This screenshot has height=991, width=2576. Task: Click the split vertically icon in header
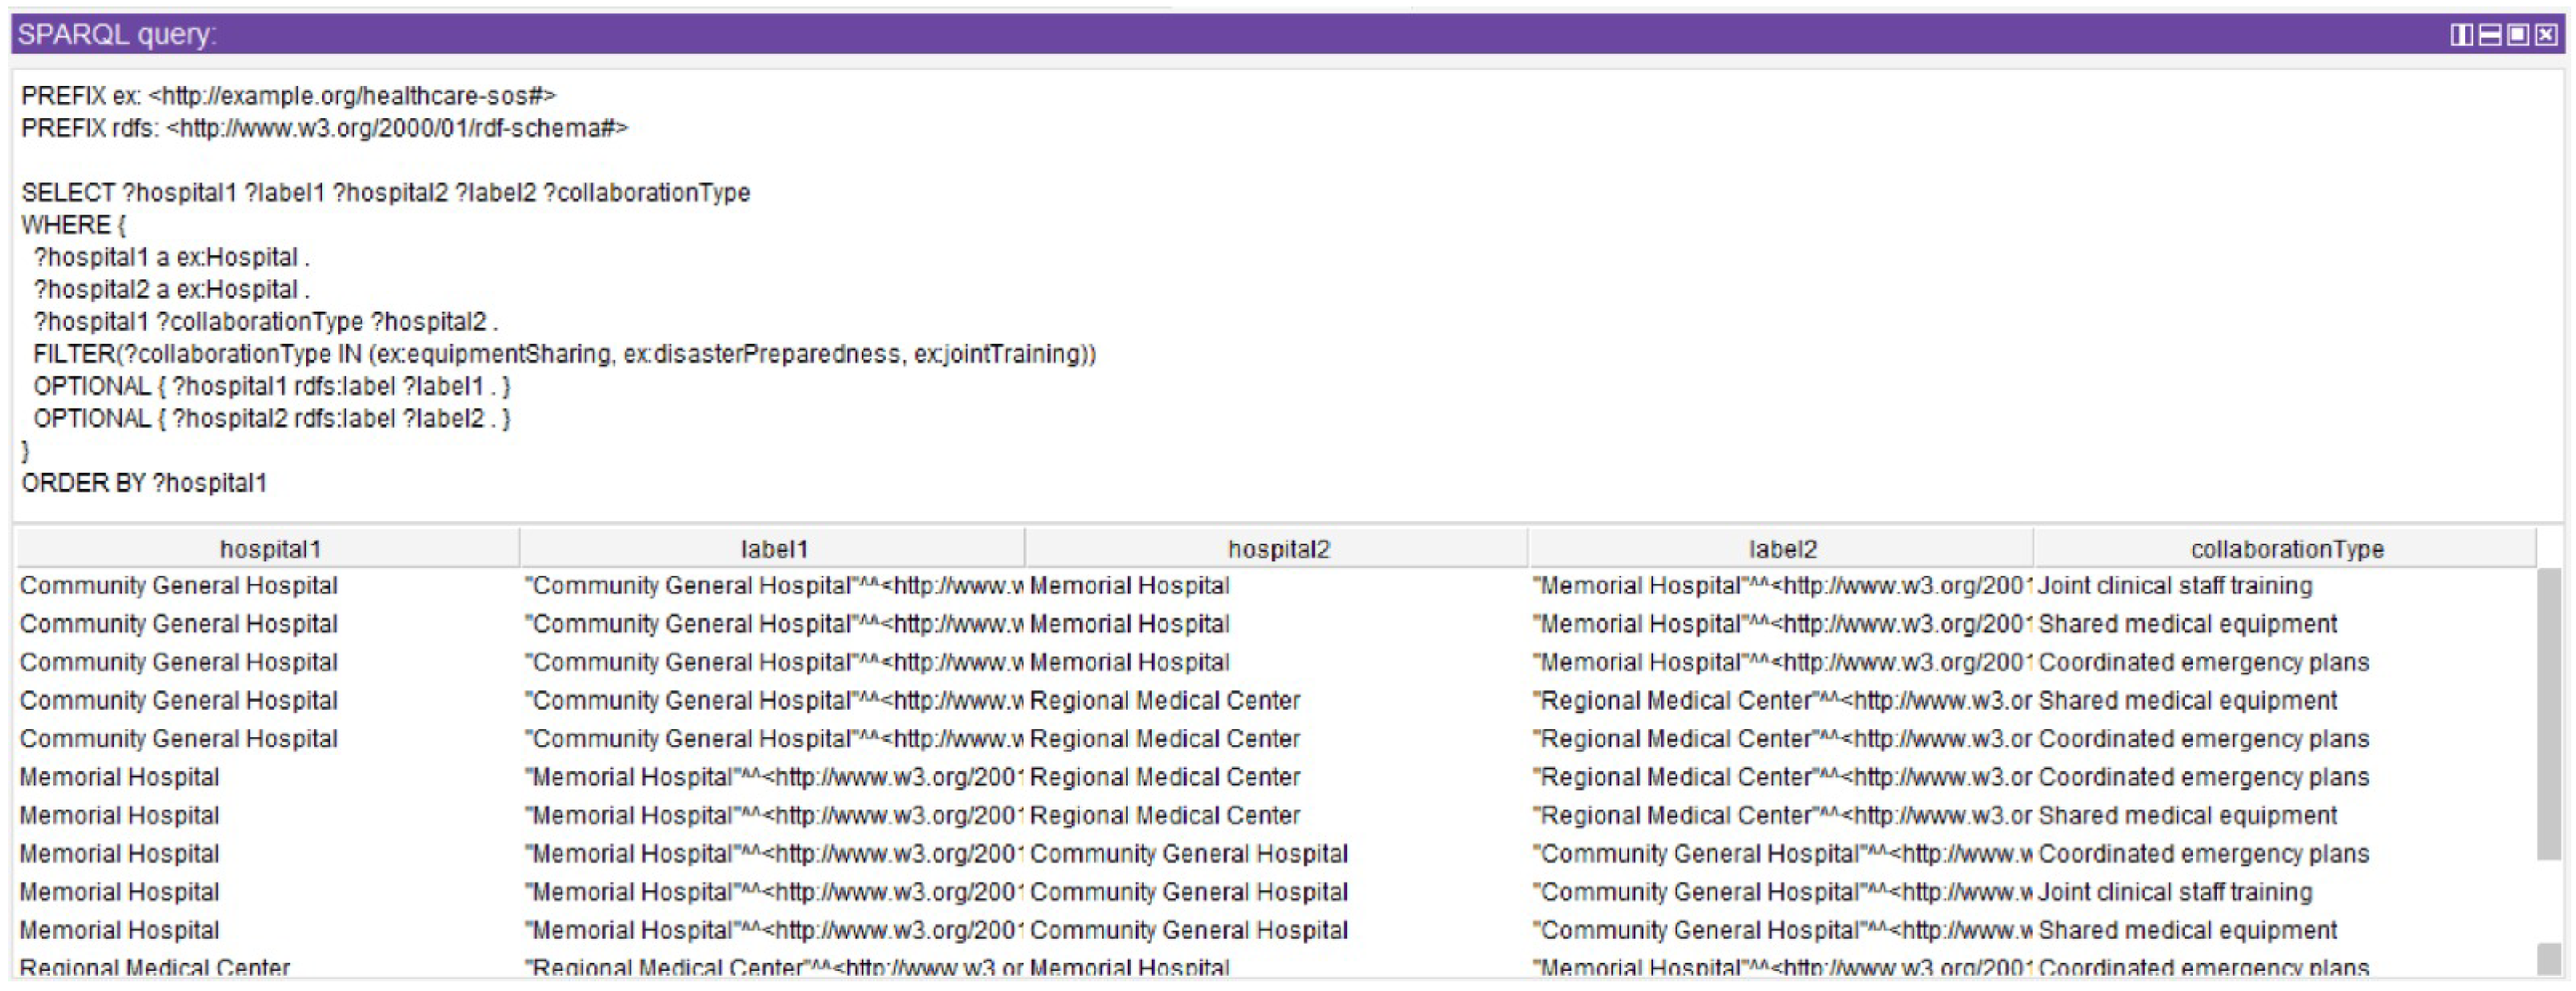click(2461, 35)
